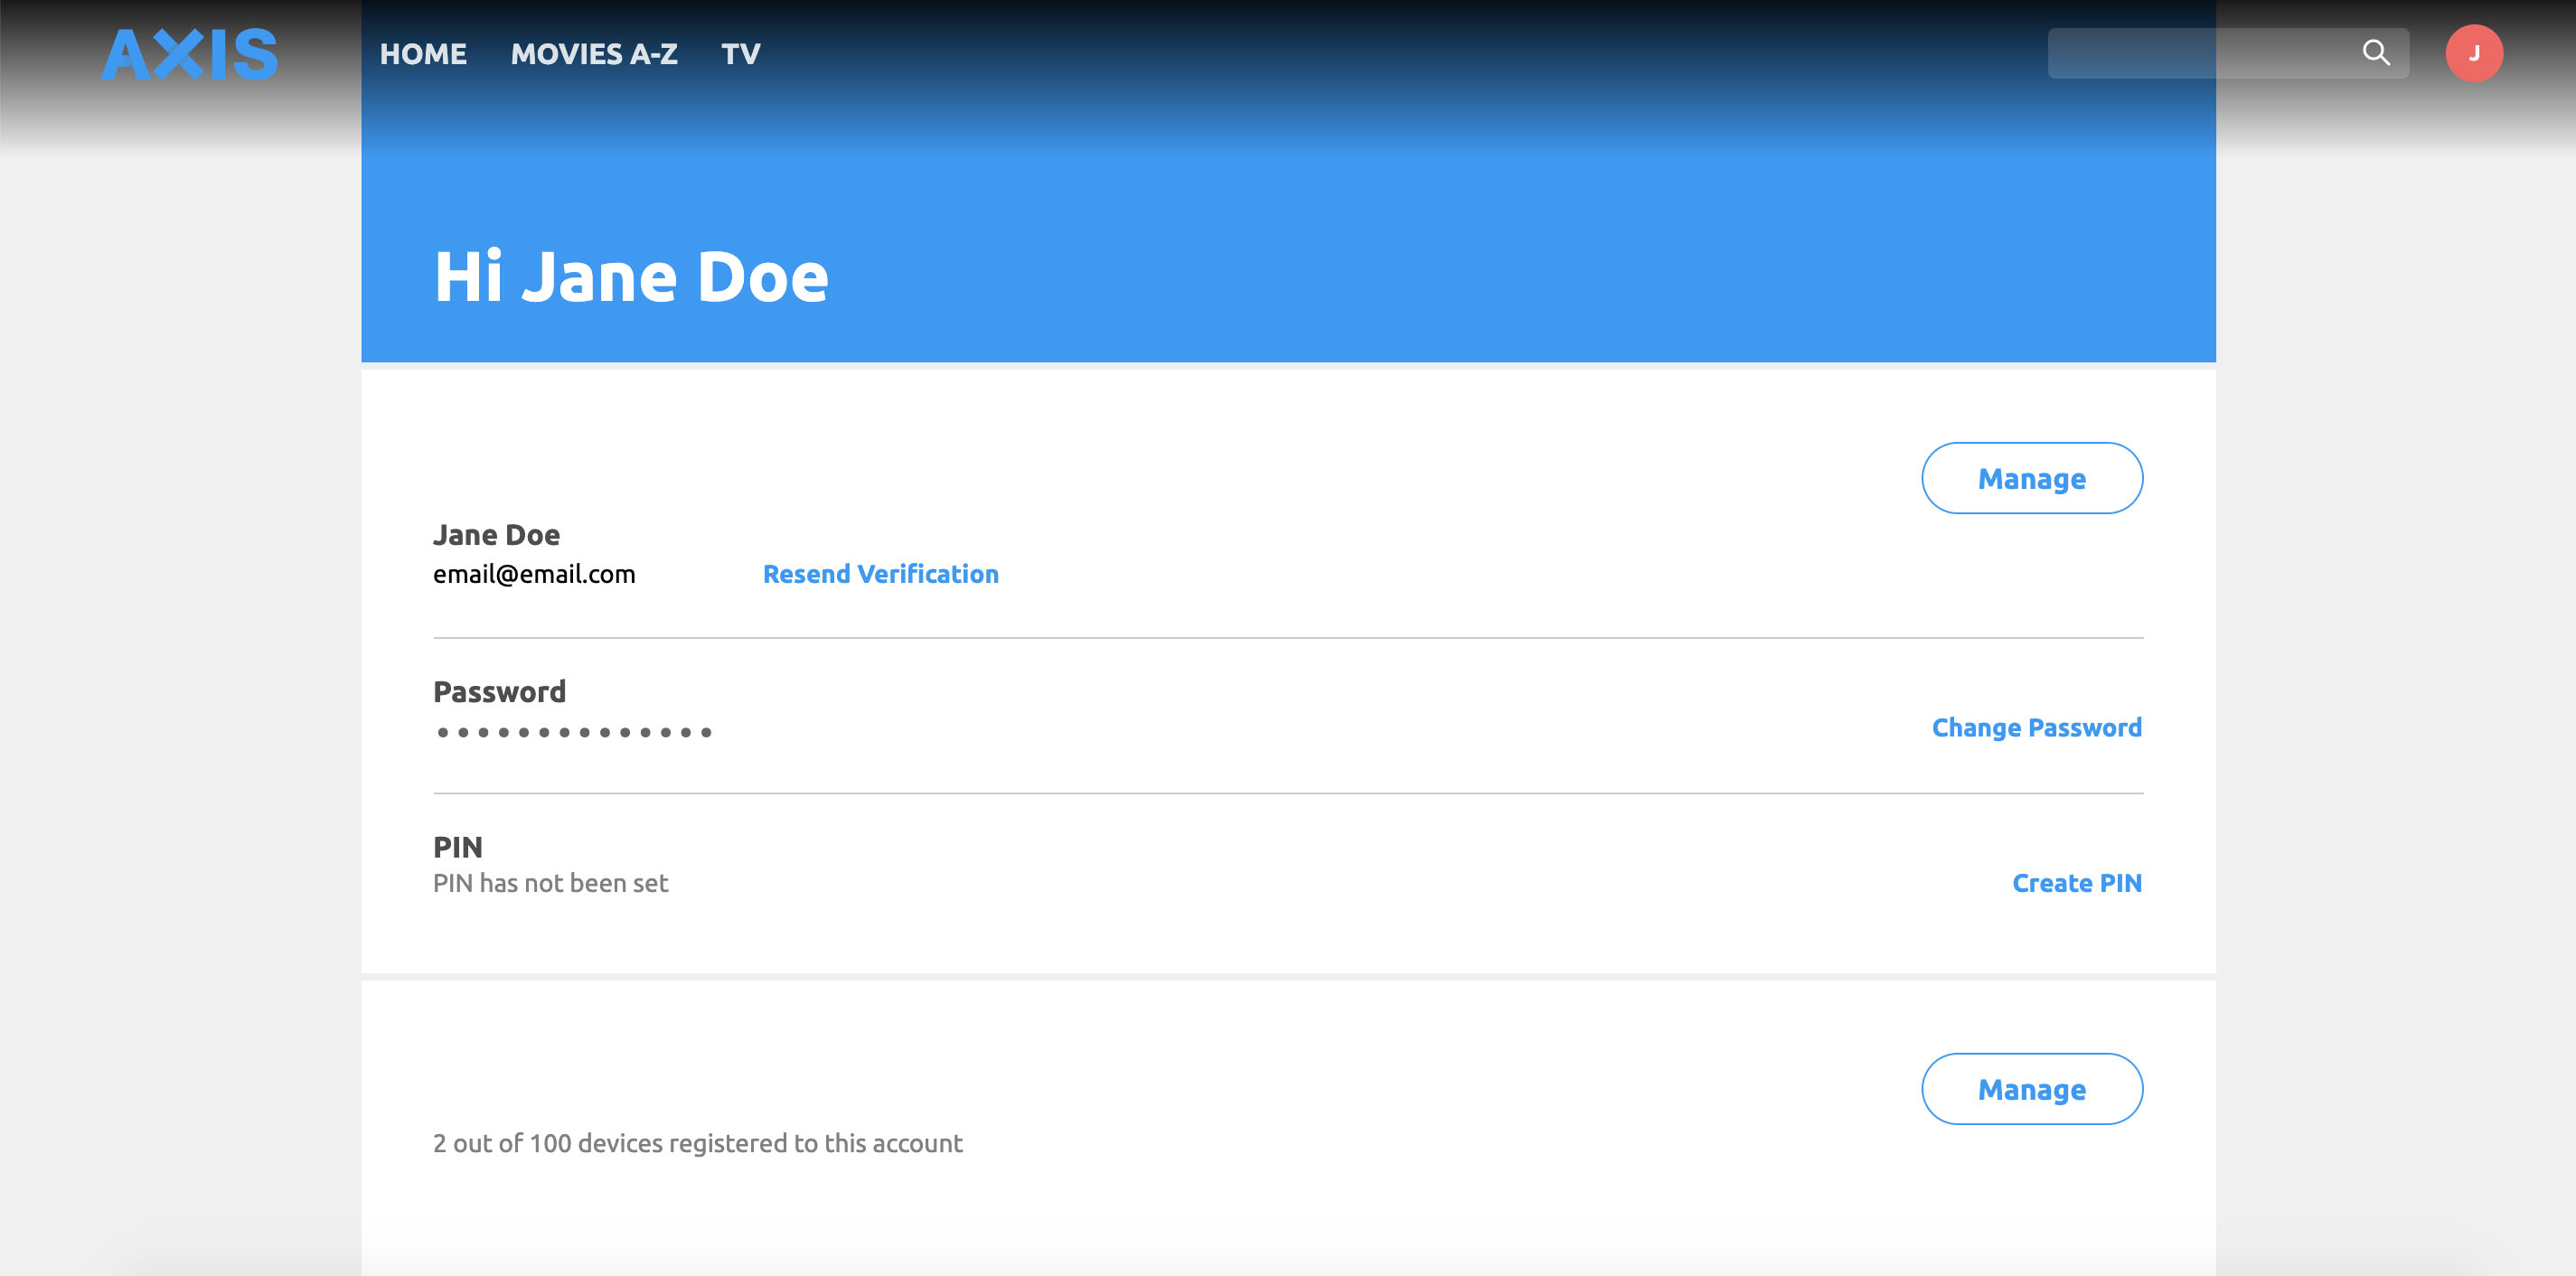This screenshot has height=1276, width=2576.
Task: Click the 'Password' section label
Action: tap(499, 692)
